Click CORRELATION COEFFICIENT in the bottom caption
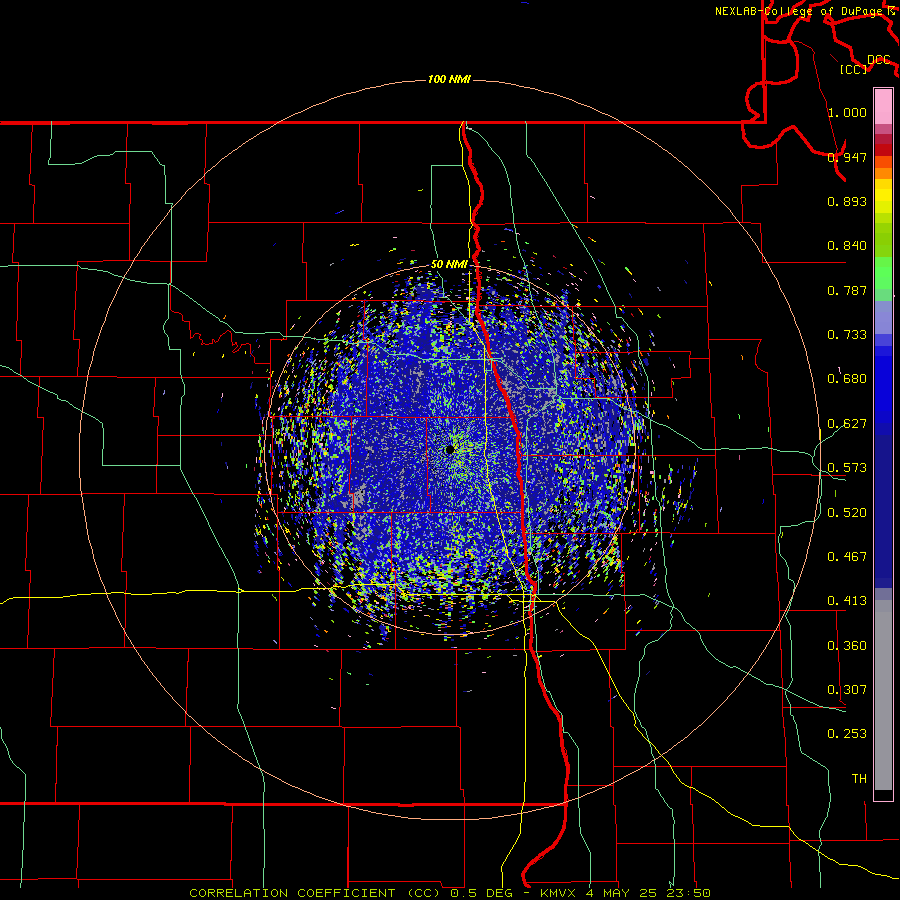This screenshot has width=900, height=900. point(293,893)
